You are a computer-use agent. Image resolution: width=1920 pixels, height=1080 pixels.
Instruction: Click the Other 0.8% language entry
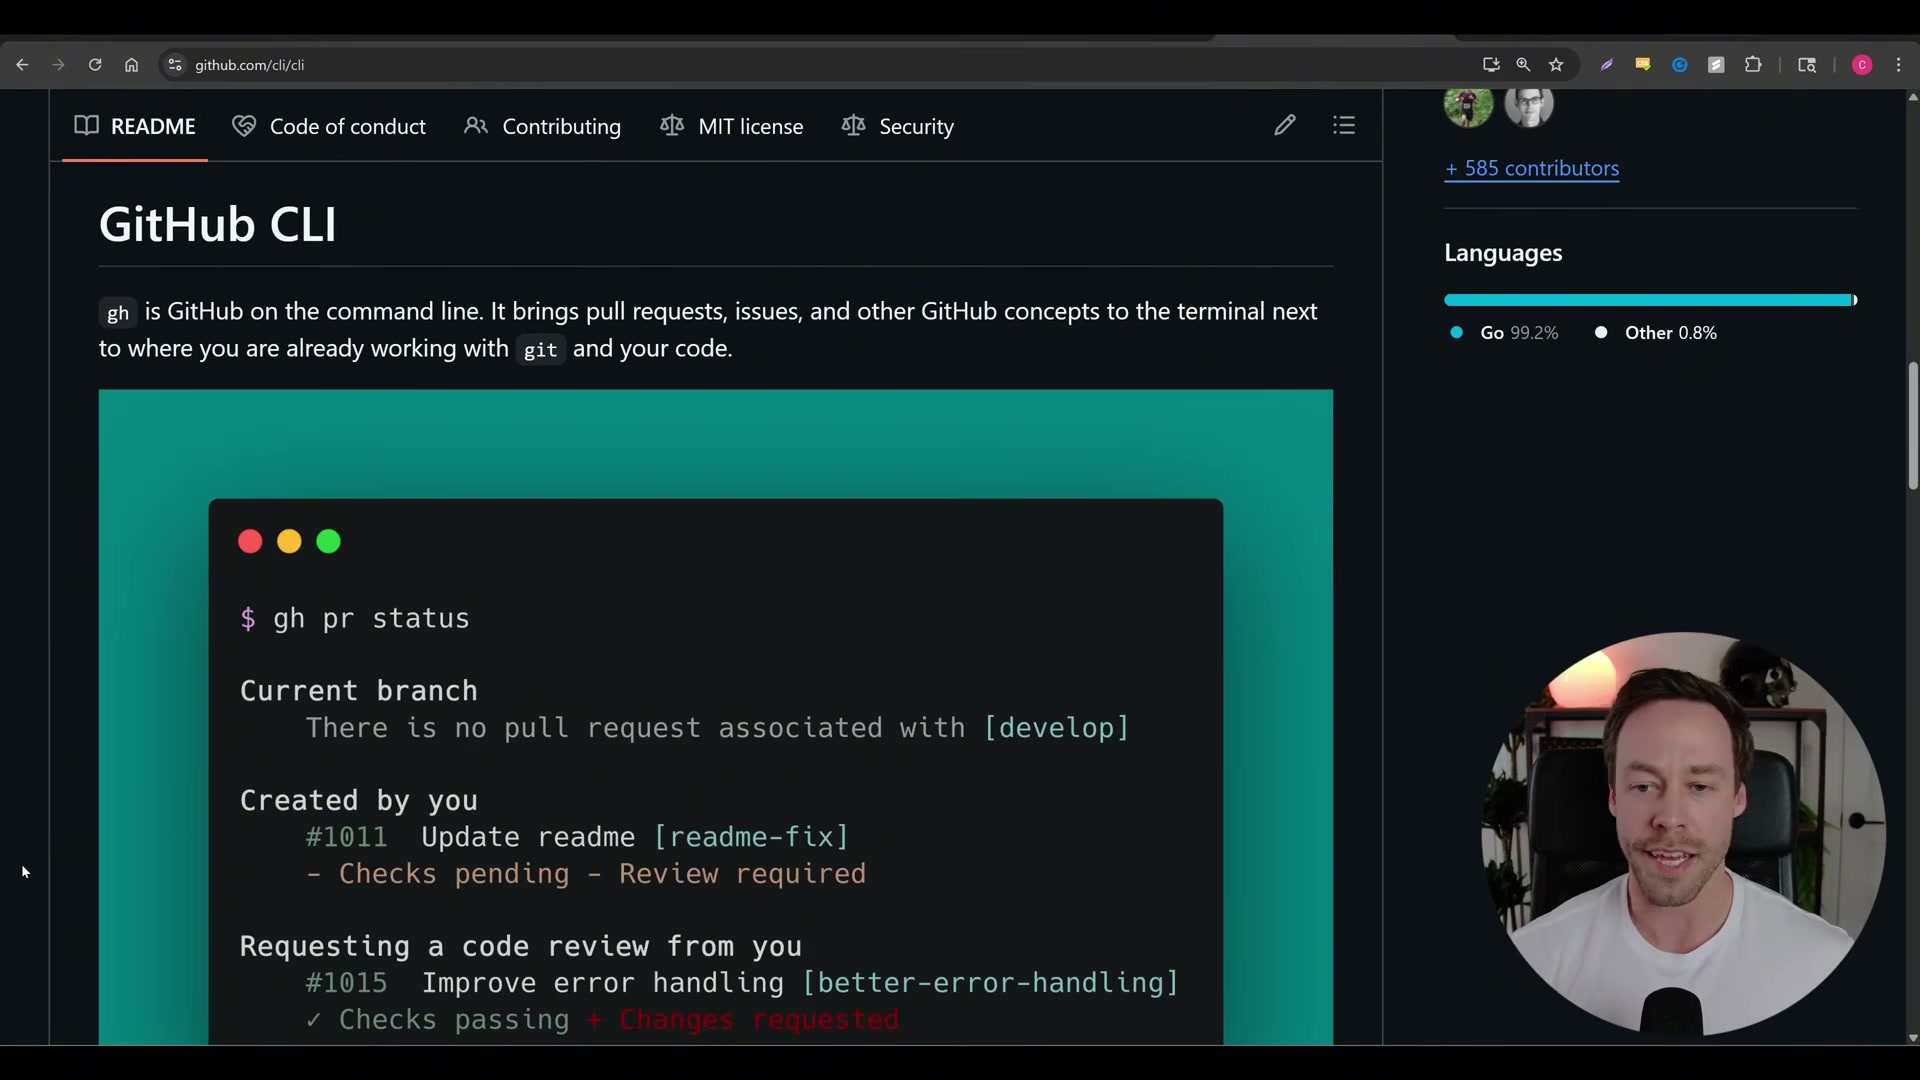click(x=1656, y=333)
